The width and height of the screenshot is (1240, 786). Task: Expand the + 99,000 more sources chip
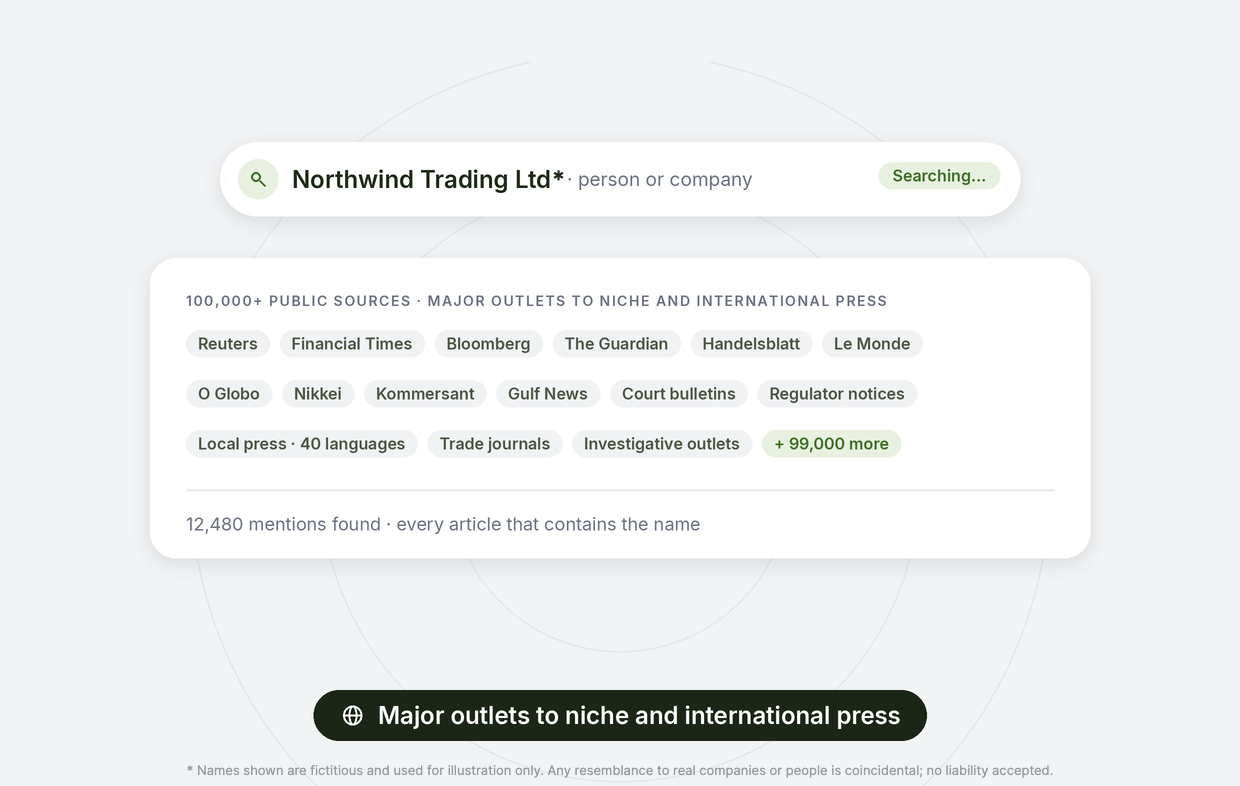coord(832,444)
